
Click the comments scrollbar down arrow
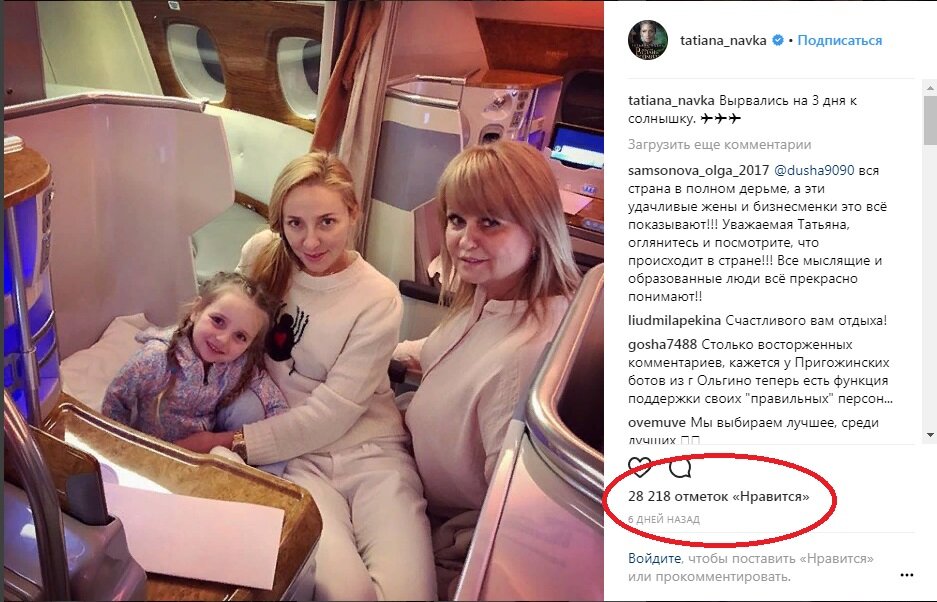point(930,435)
